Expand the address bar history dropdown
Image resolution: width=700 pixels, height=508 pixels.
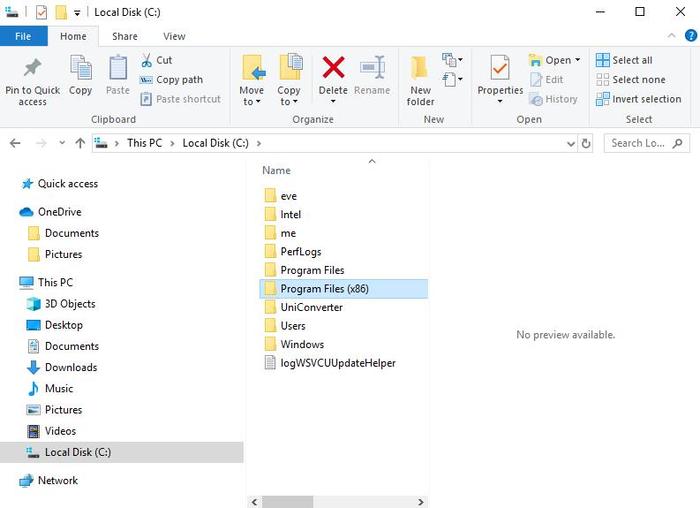point(571,144)
